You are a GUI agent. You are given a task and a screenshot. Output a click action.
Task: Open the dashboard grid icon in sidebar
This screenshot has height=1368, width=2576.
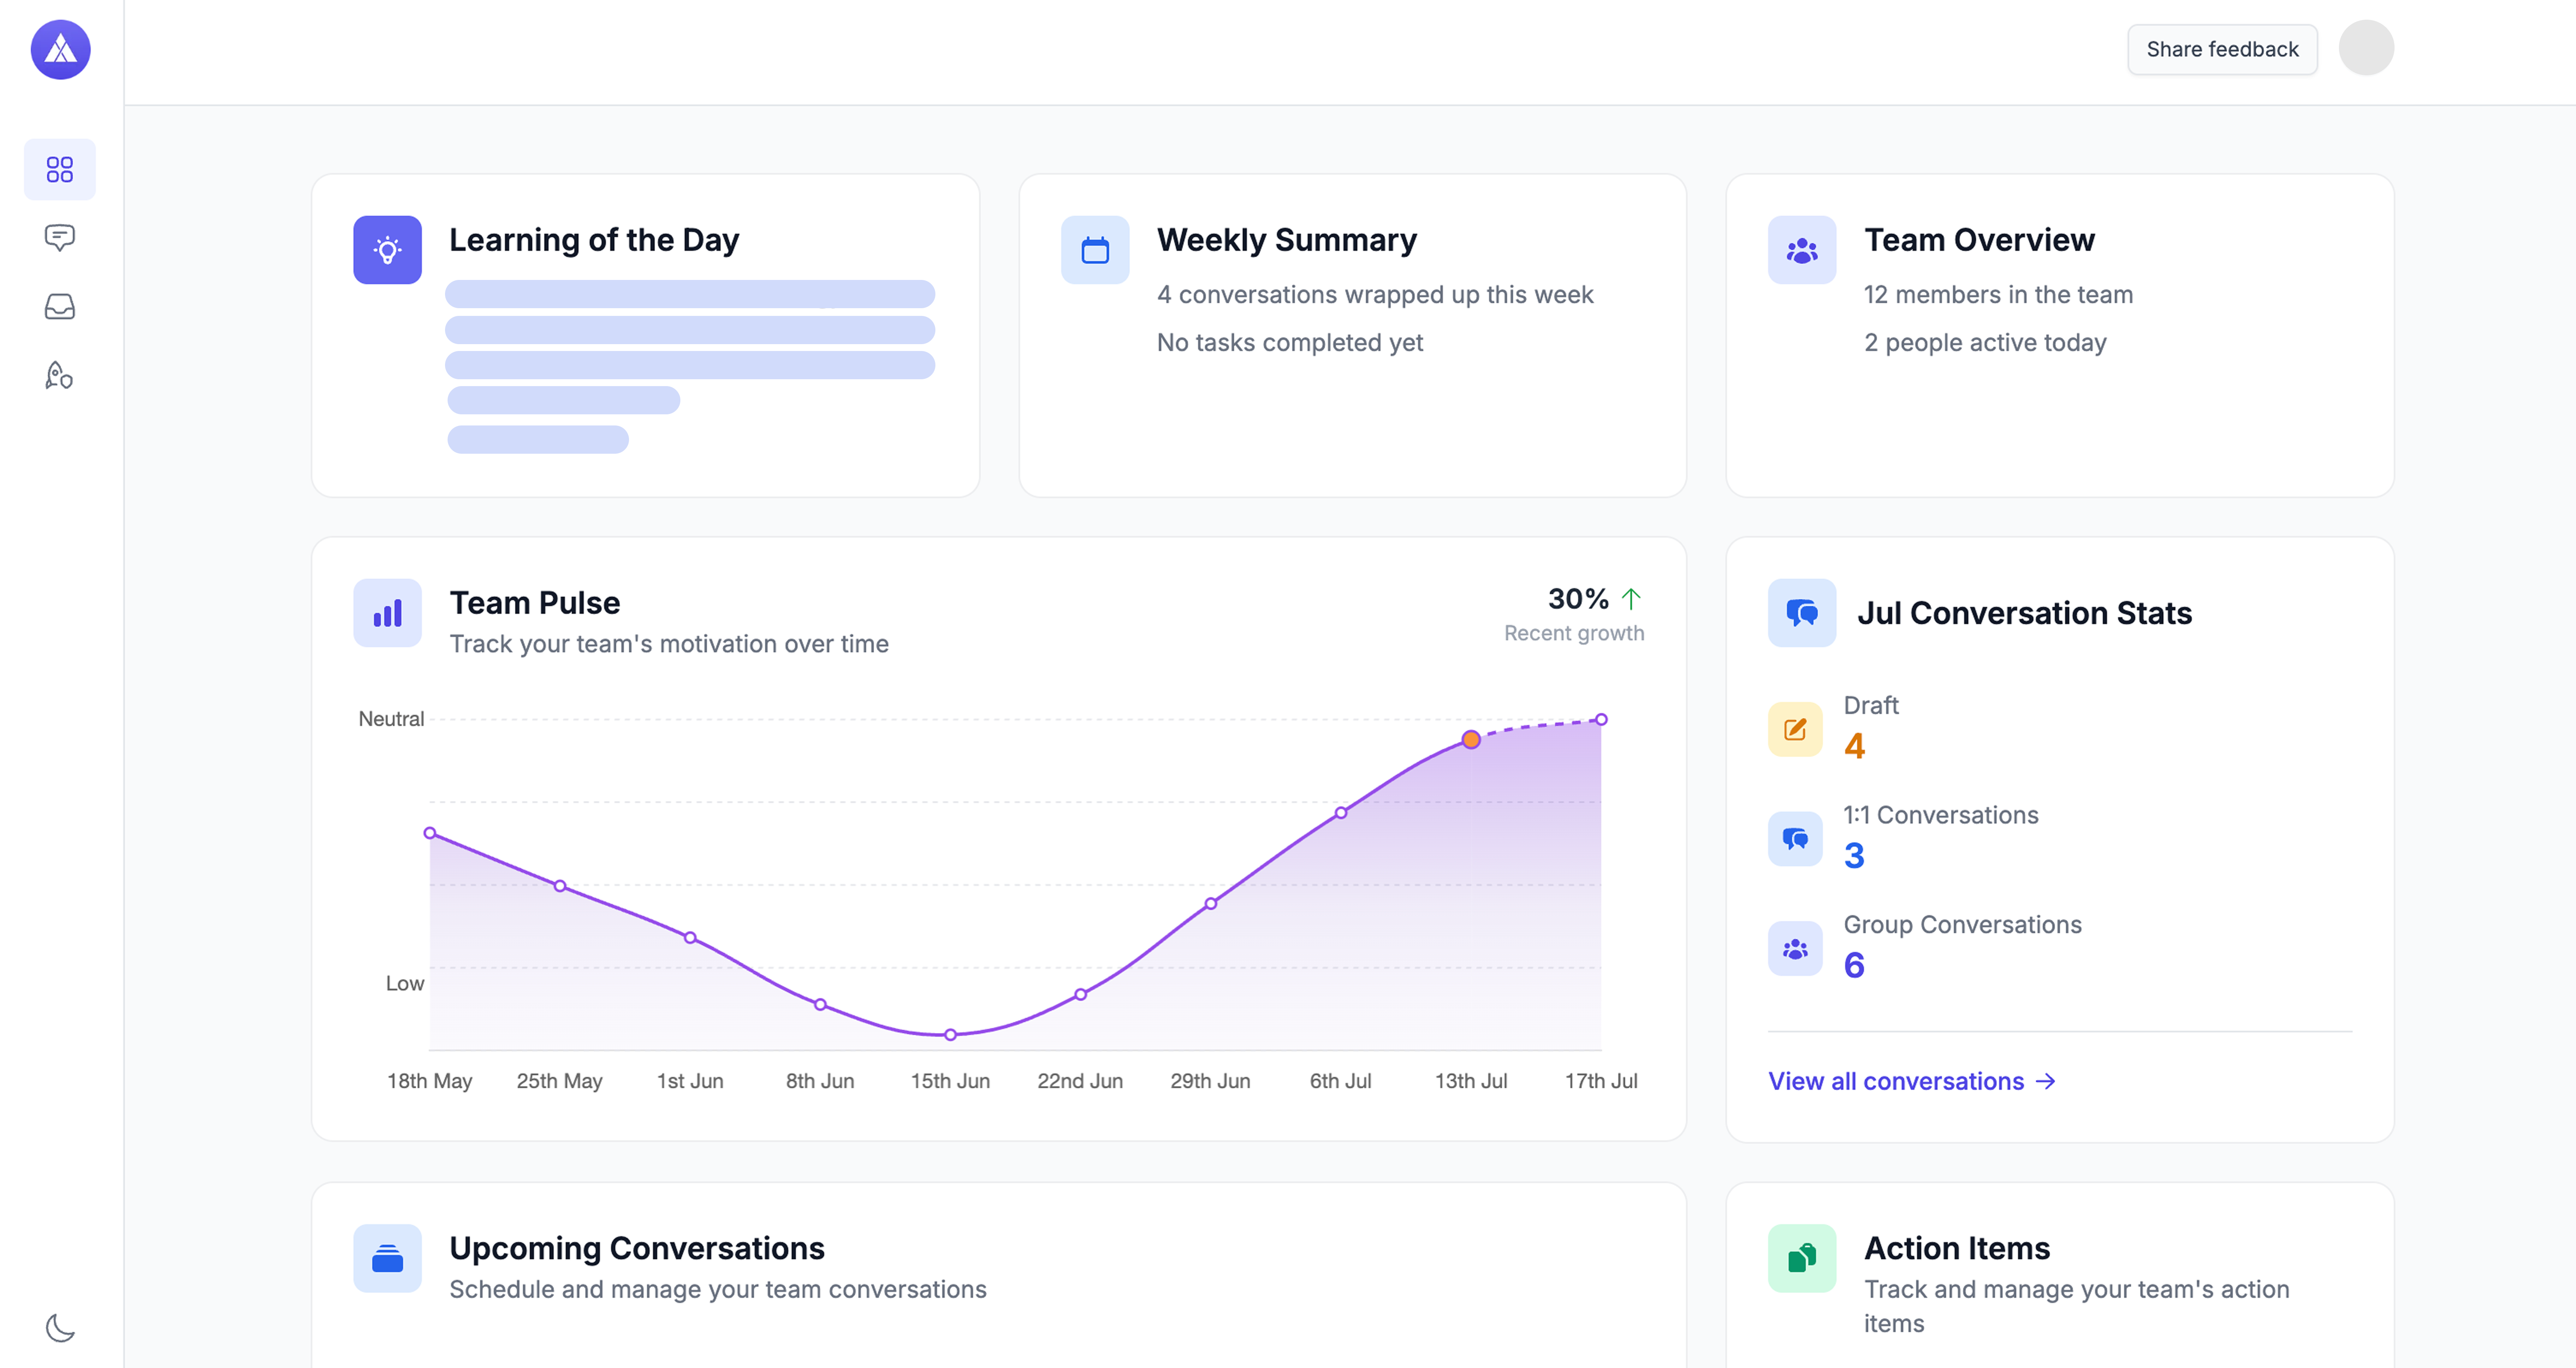pyautogui.click(x=60, y=169)
